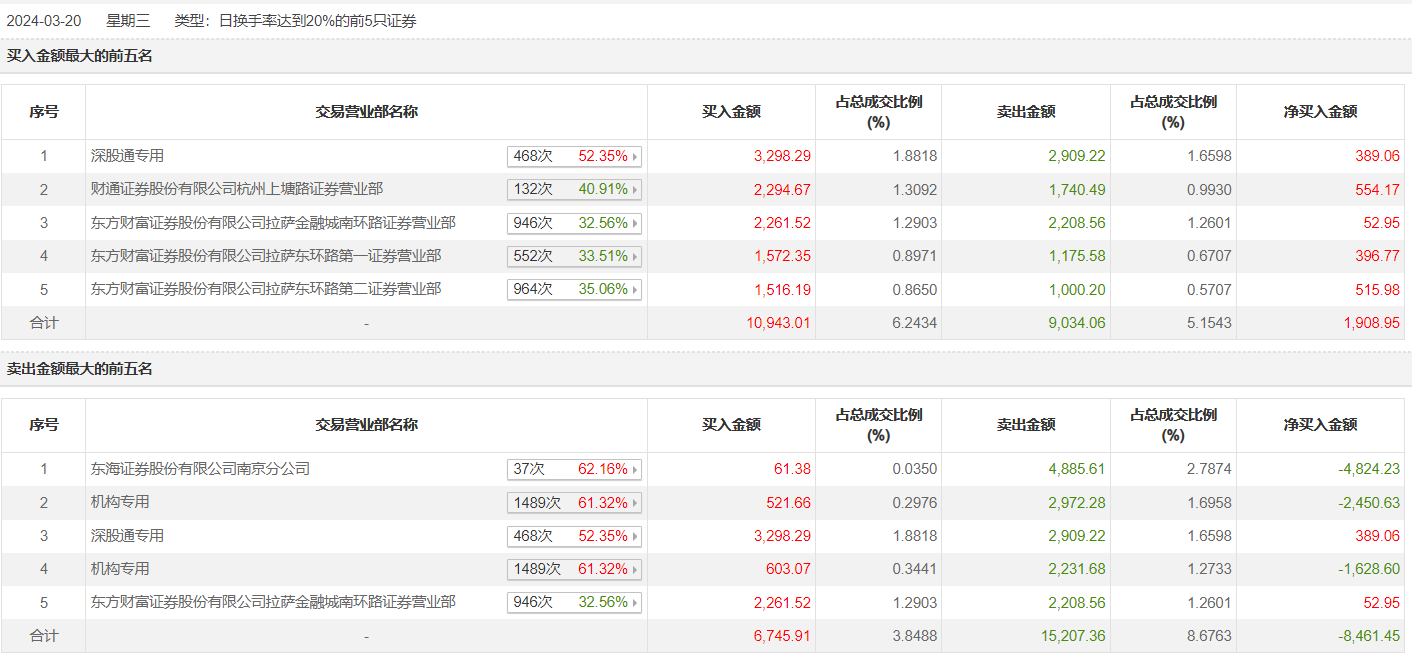1412x659 pixels.
Task: Open 946次 badge in bottom sell table
Action: pyautogui.click(x=573, y=603)
